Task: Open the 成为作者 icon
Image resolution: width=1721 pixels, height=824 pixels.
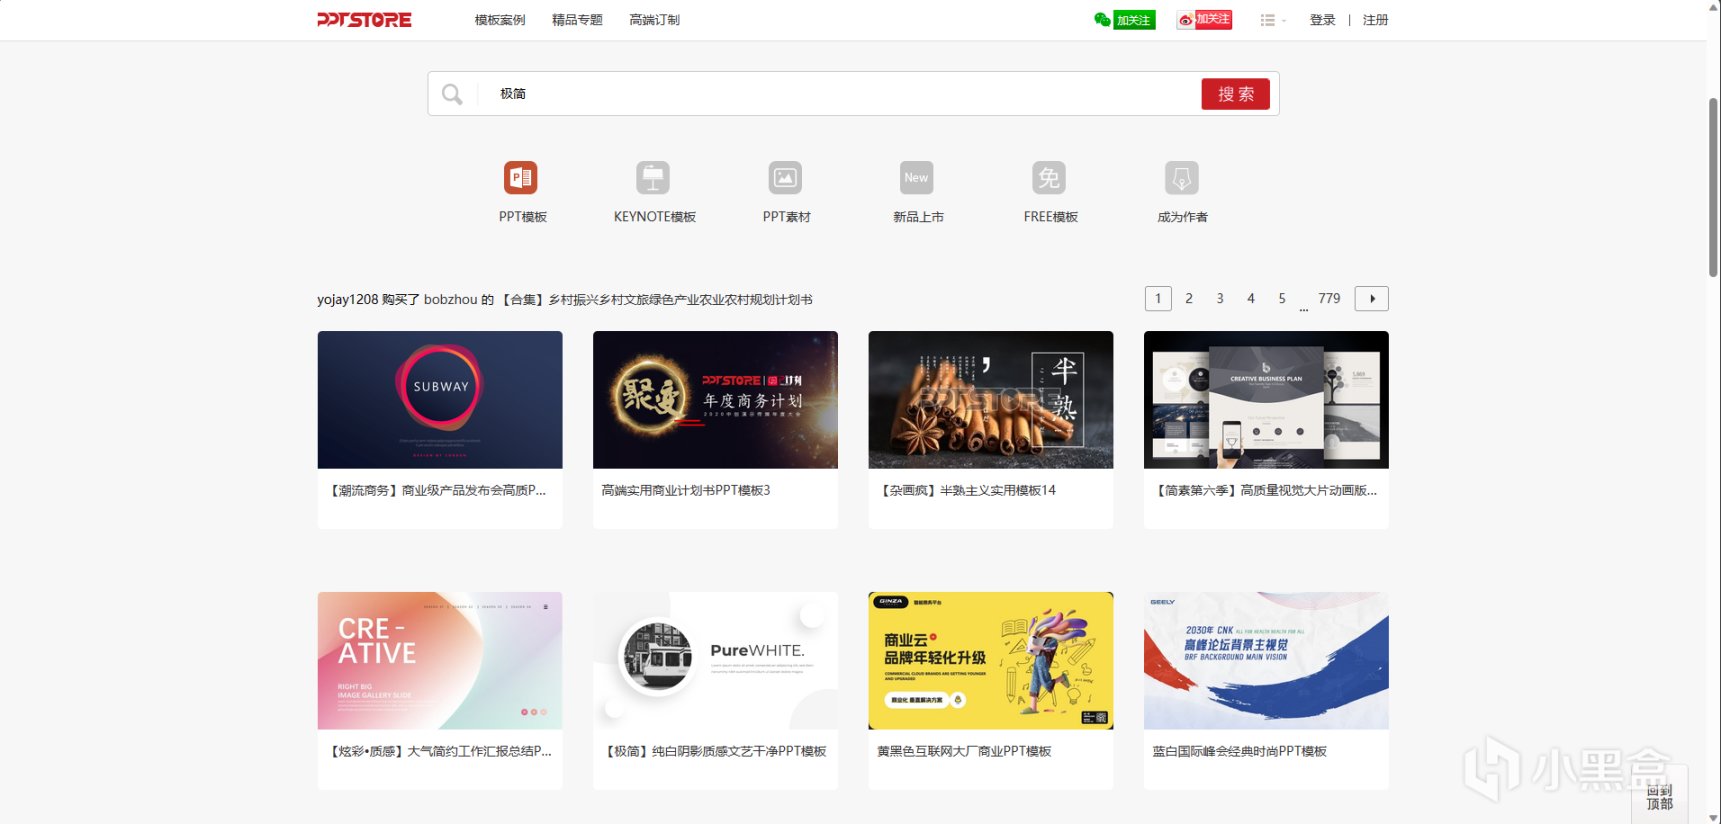Action: coord(1181,178)
